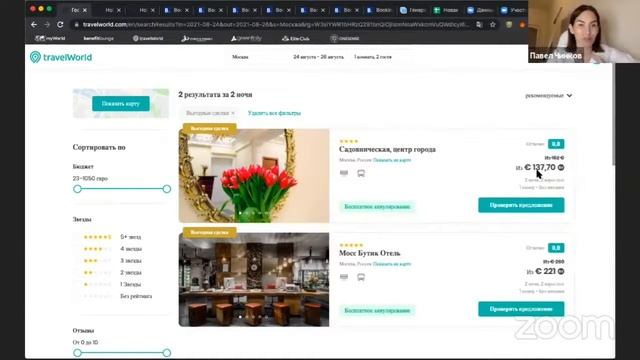
Task: Open Мосс Бутик Отель hotel title
Action: [370, 253]
